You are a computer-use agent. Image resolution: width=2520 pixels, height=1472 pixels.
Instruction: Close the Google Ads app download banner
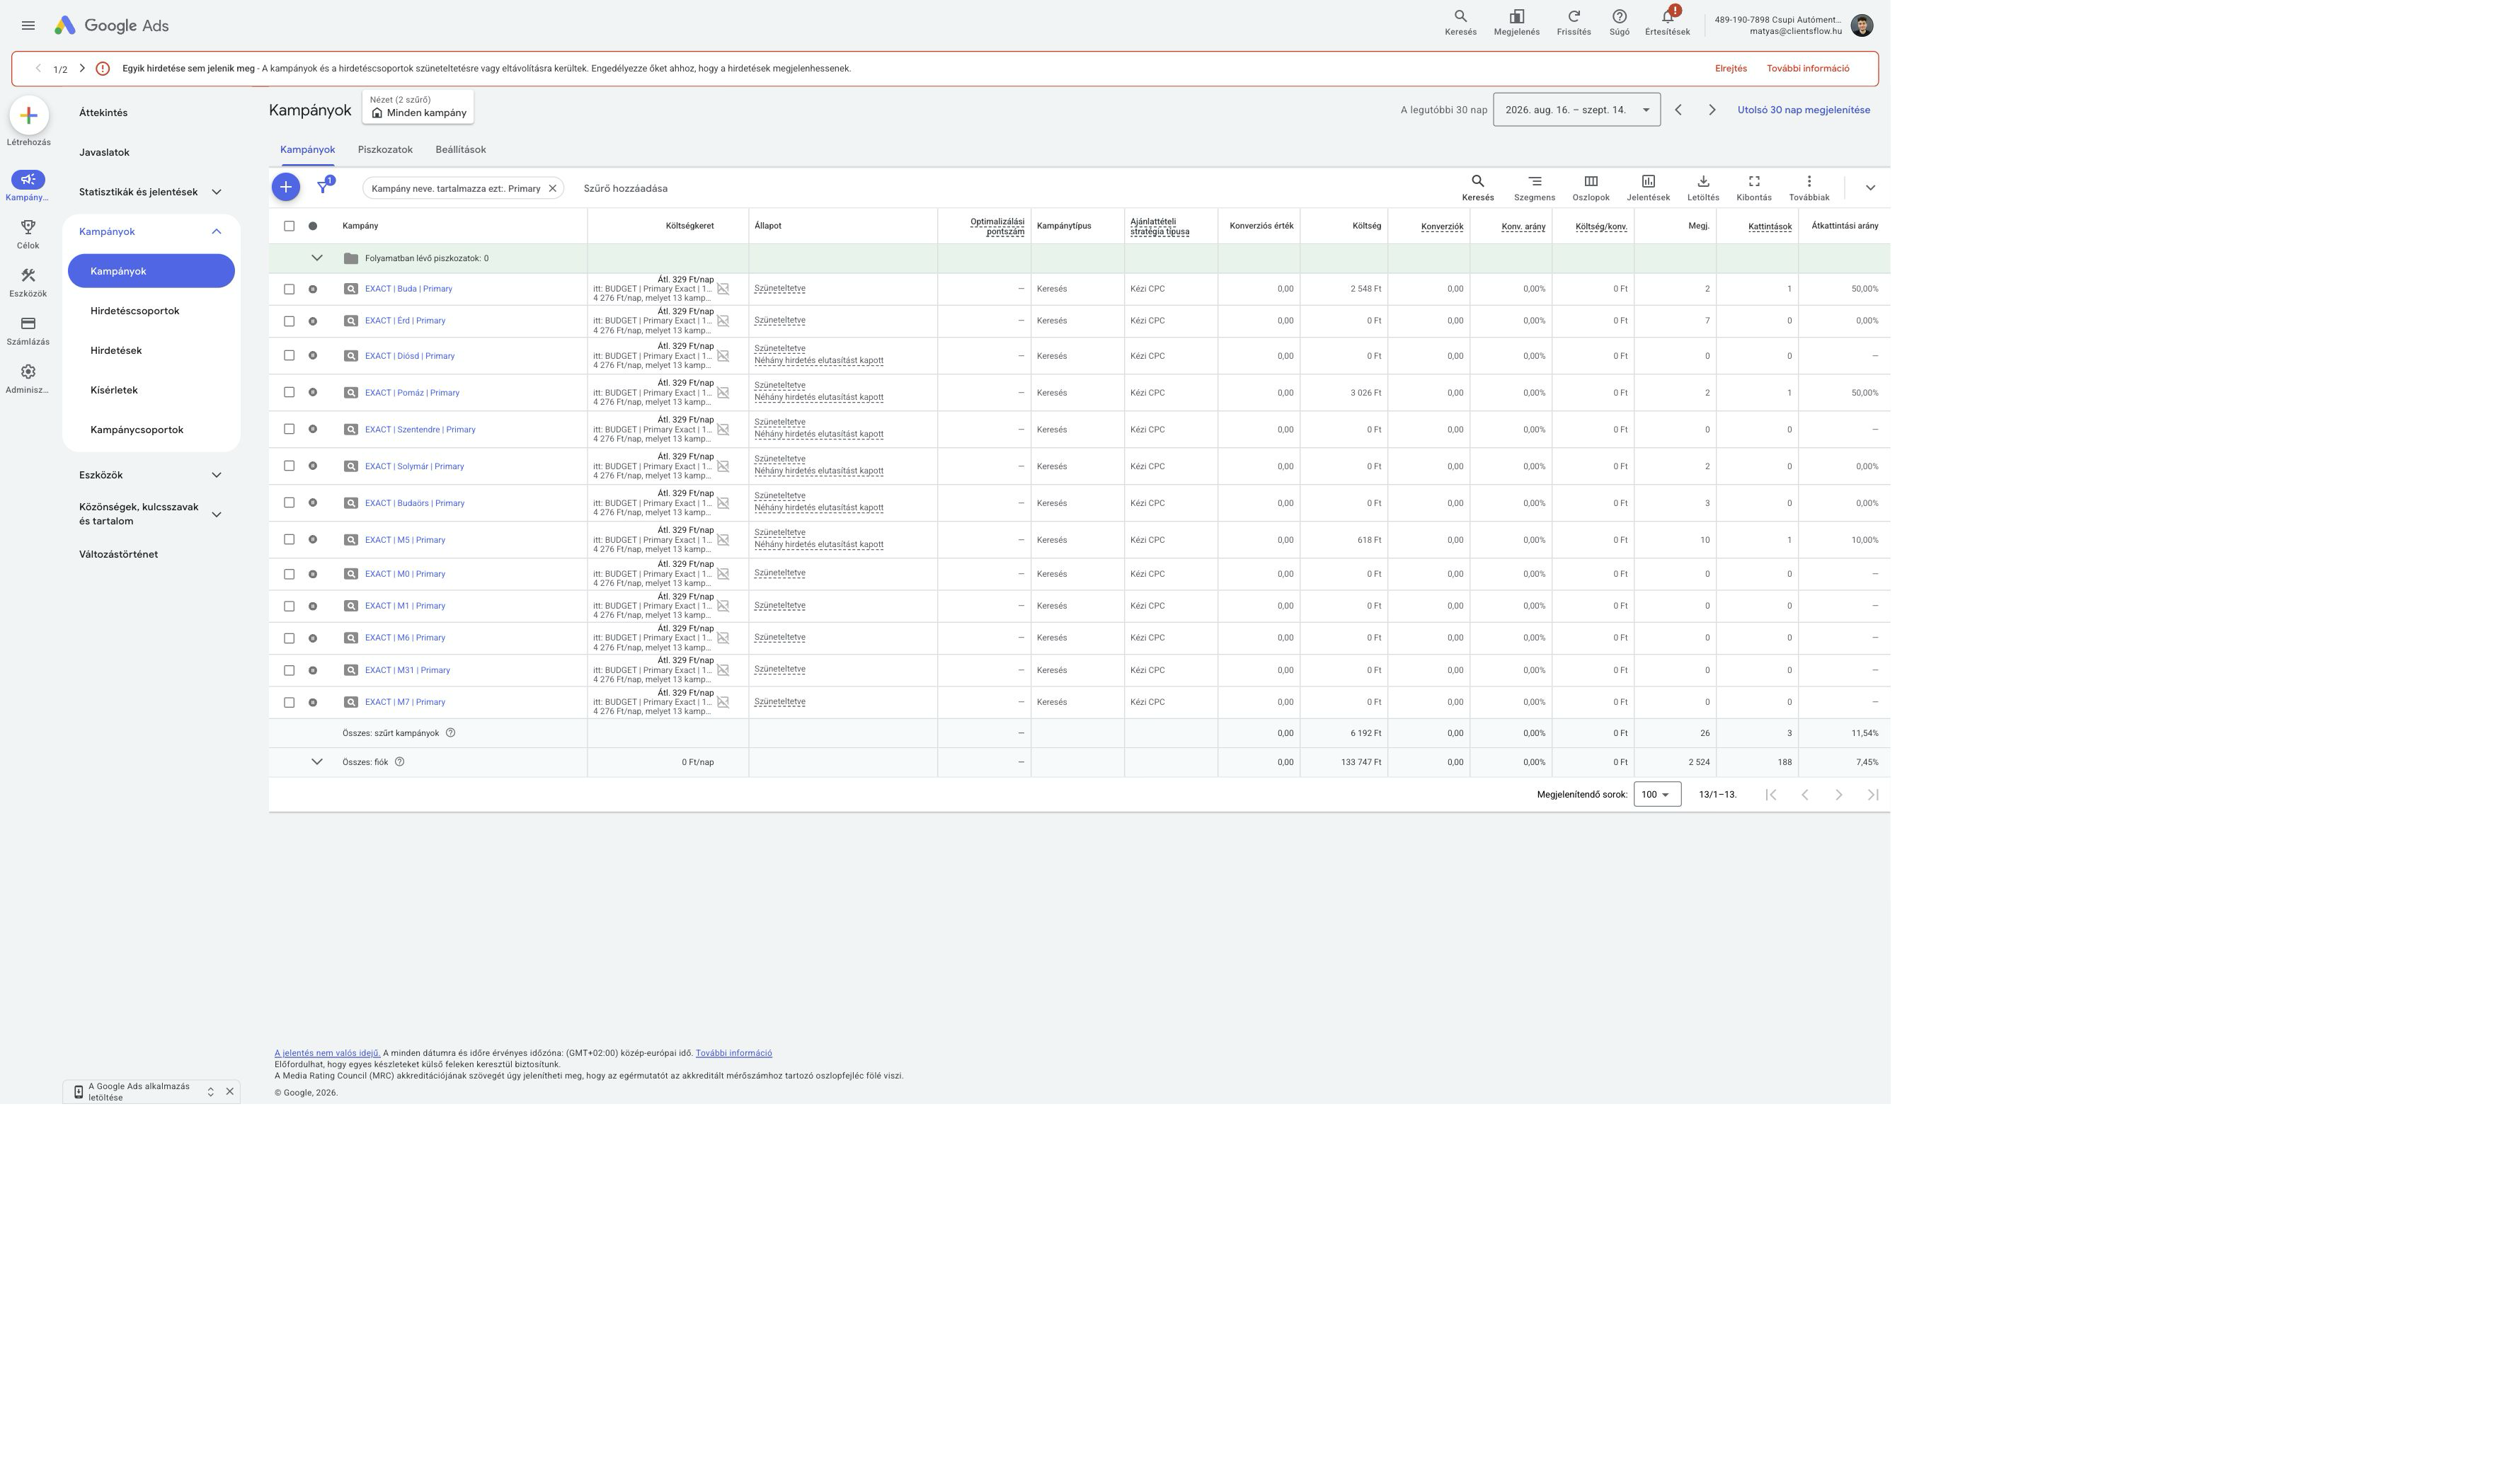coord(230,1091)
